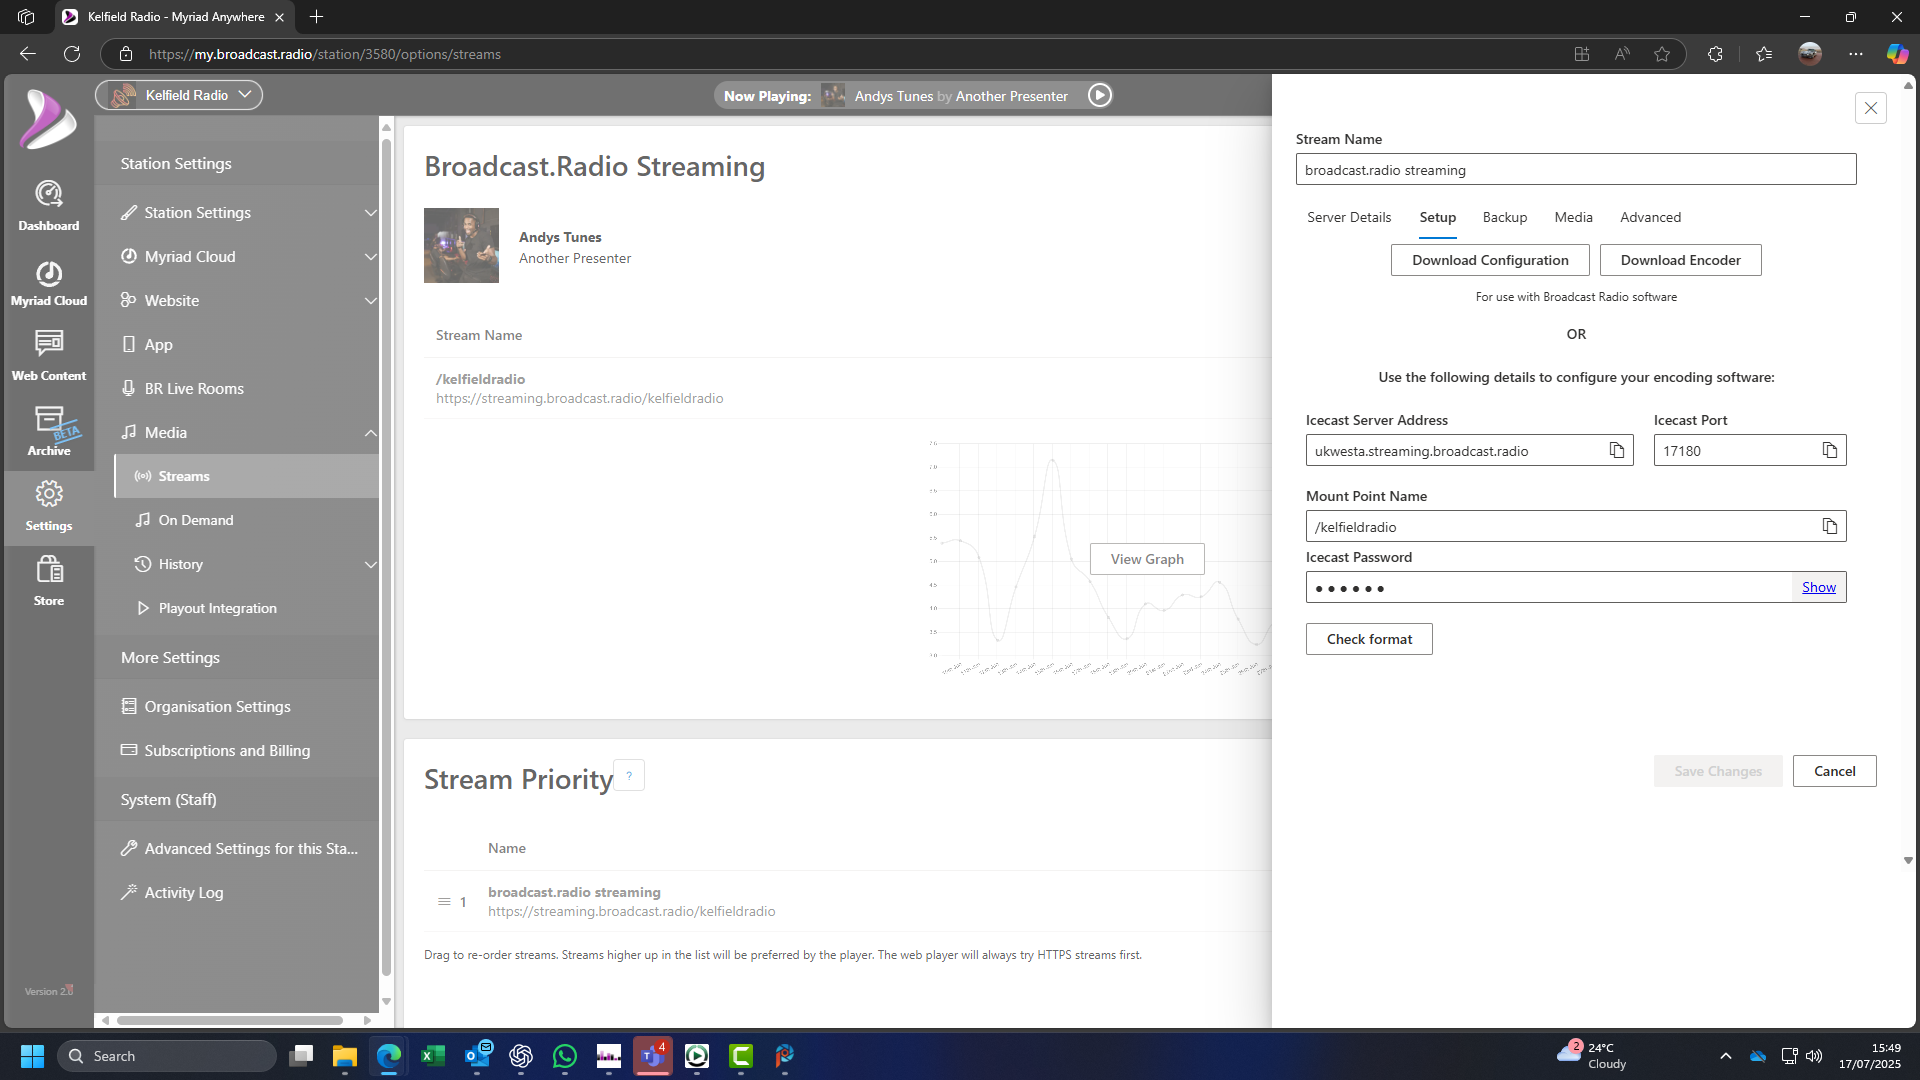Click the Check format button

pyautogui.click(x=1369, y=639)
